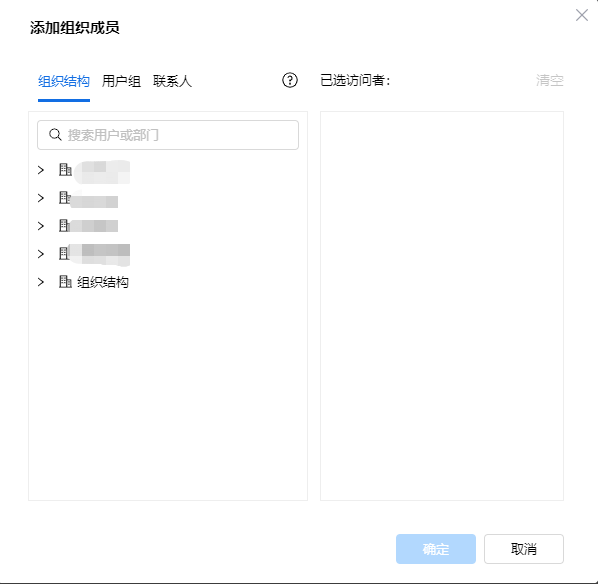
Task: Expand the fourth organization tree node
Action: 41,254
